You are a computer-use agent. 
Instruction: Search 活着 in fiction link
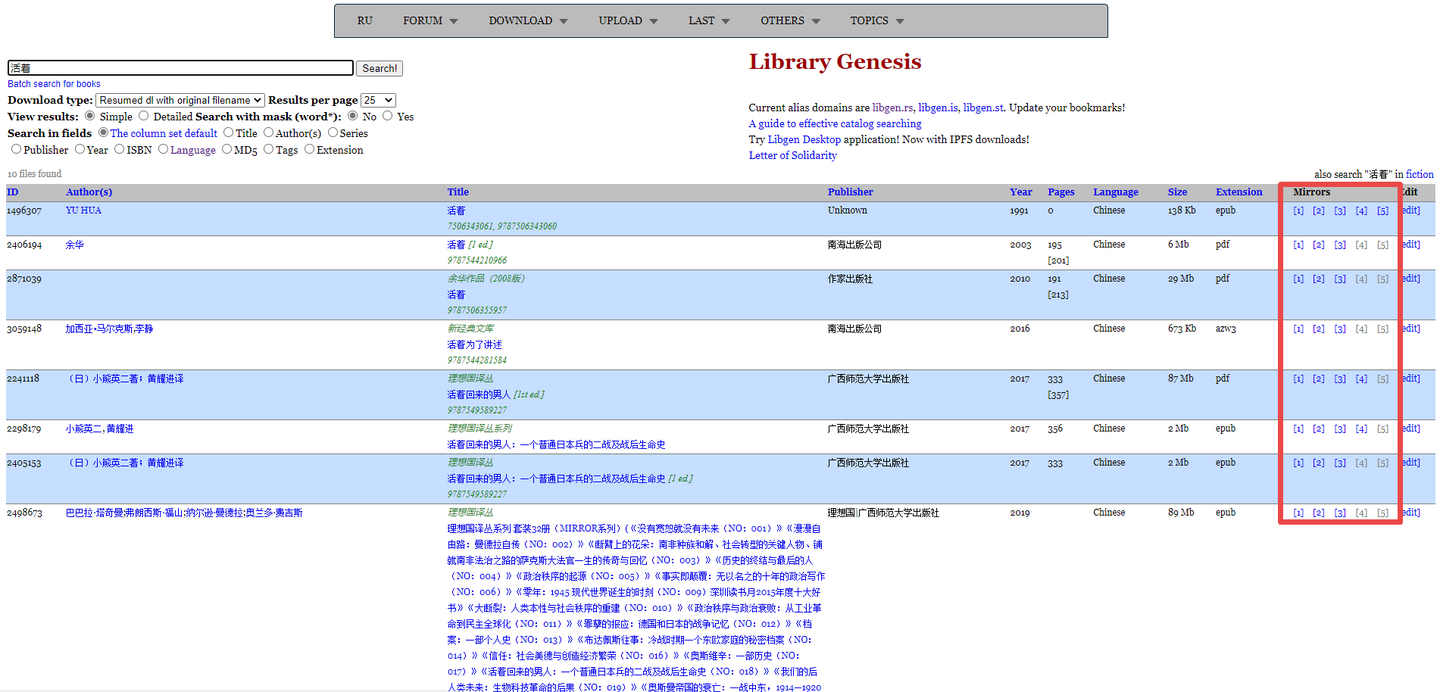tap(1420, 174)
